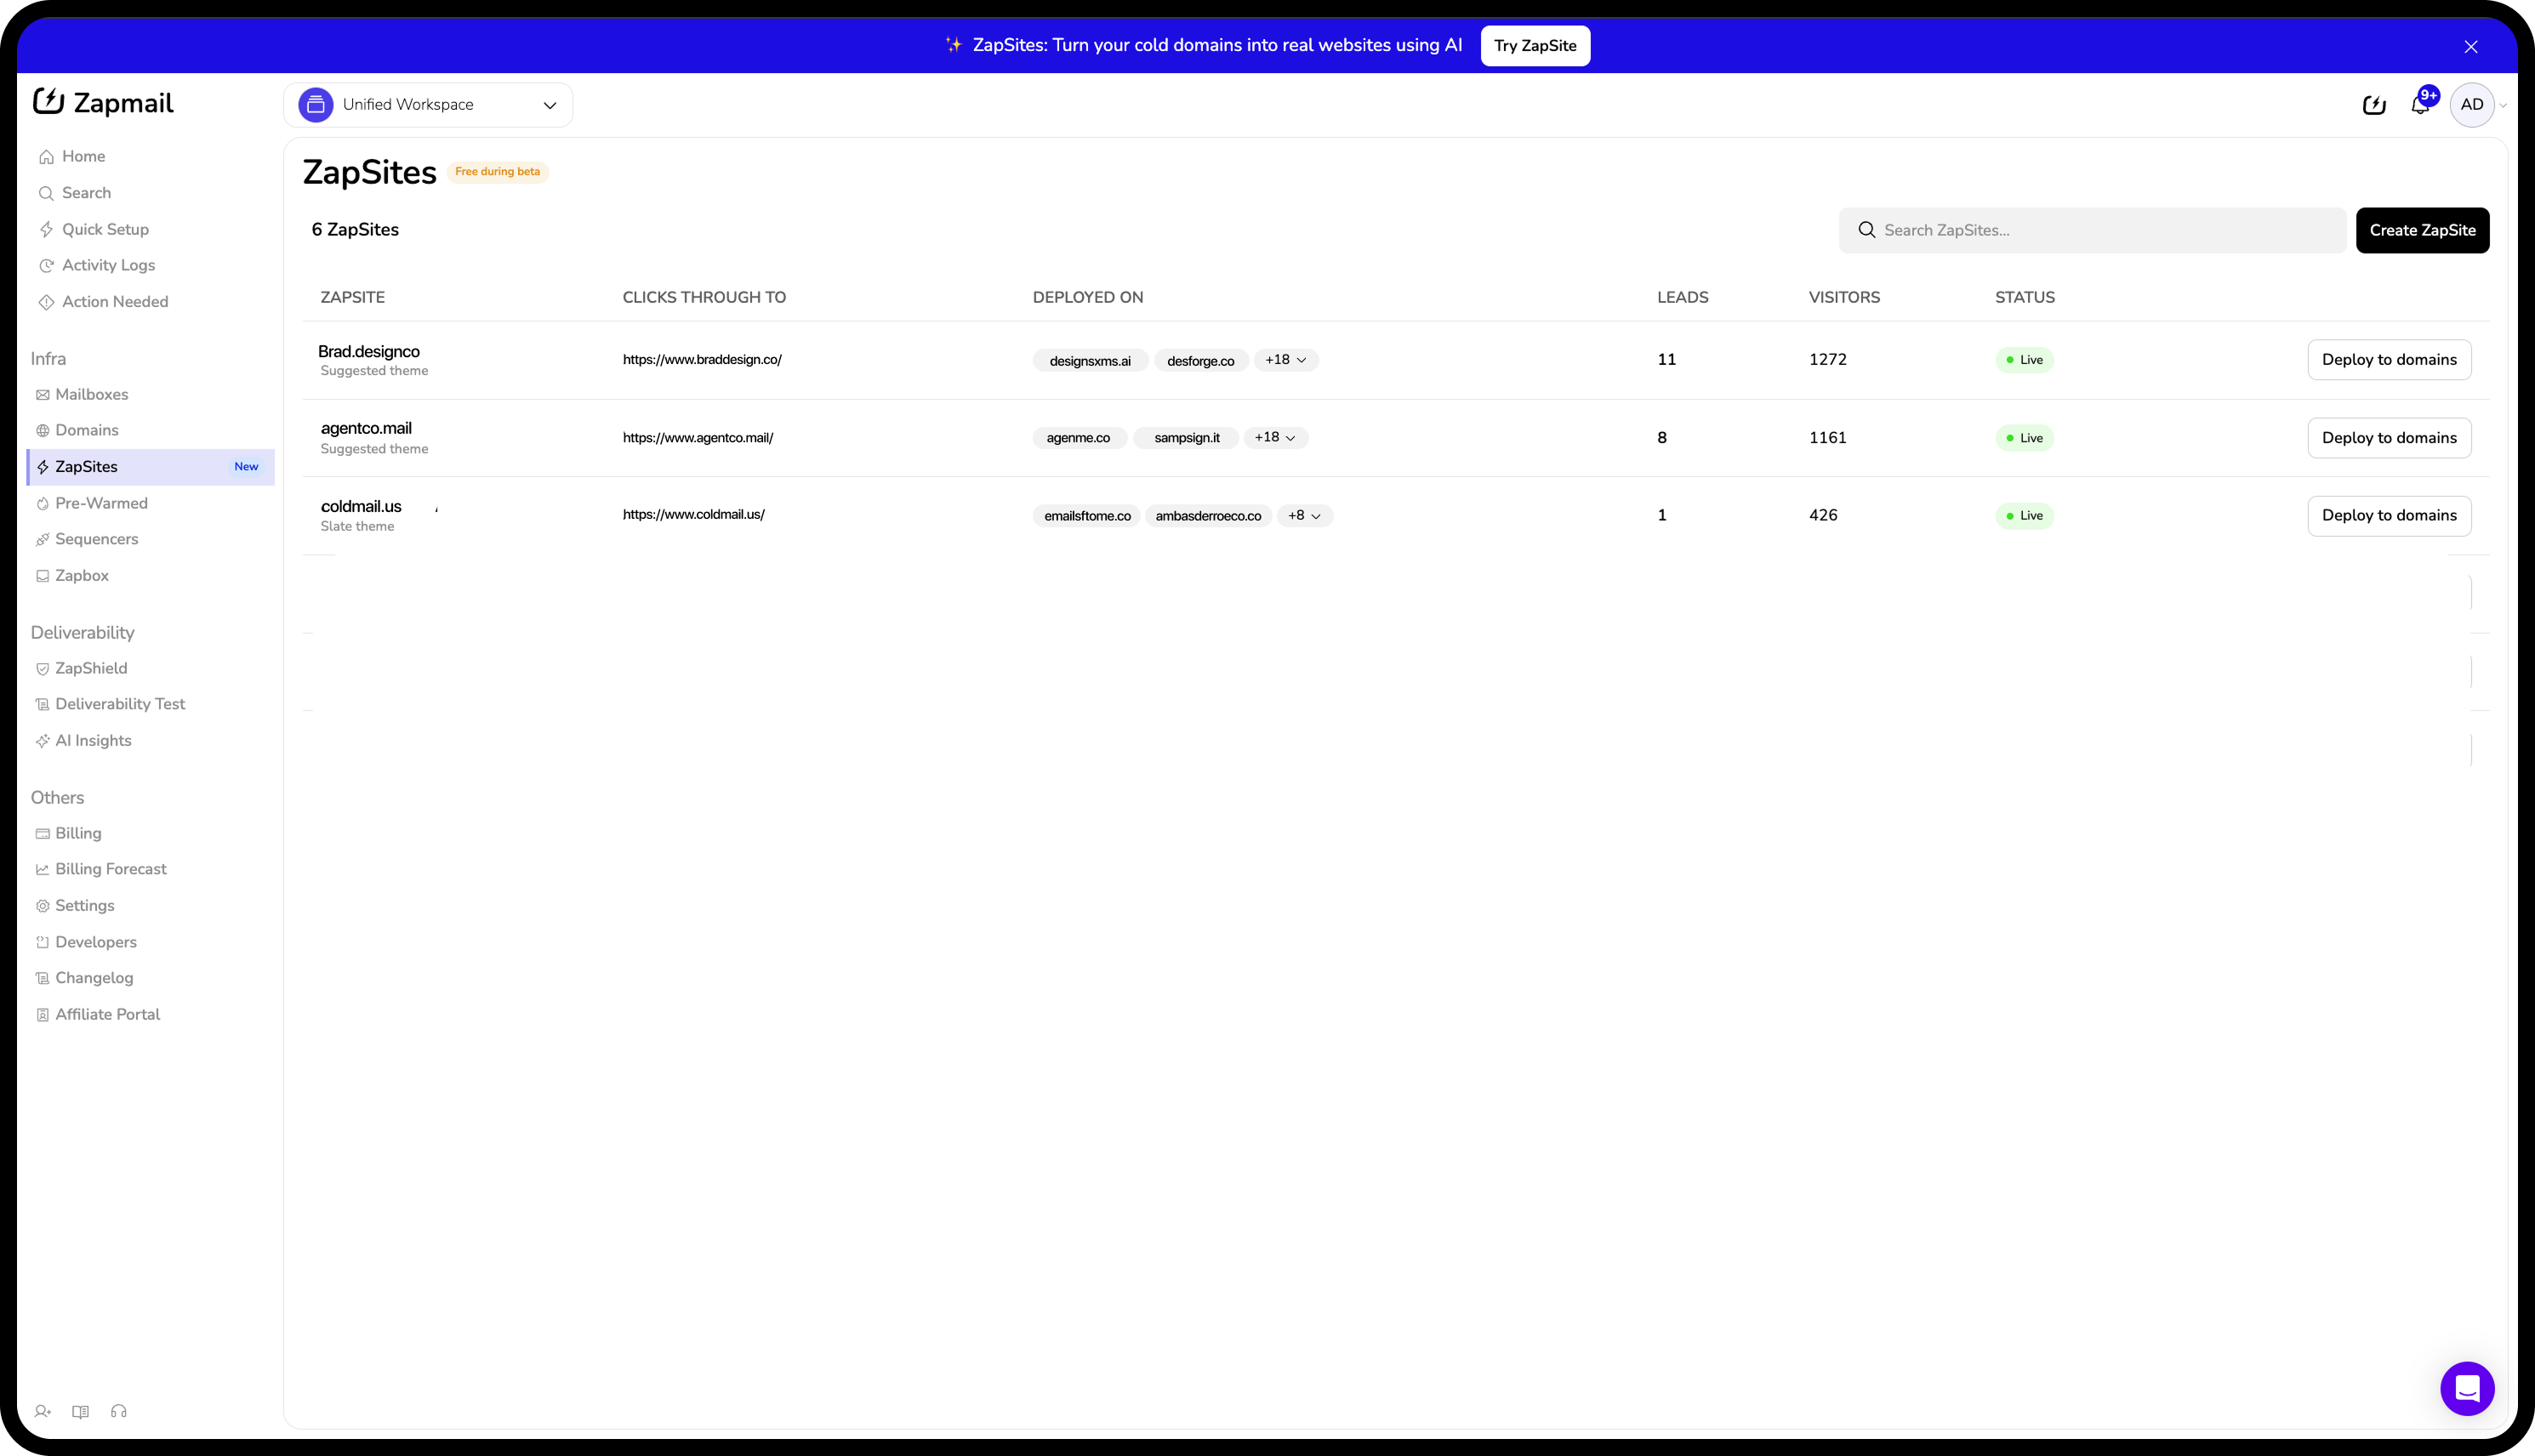The height and width of the screenshot is (1456, 2535).
Task: Click the Brad.designco ZapSite name
Action: coord(369,352)
